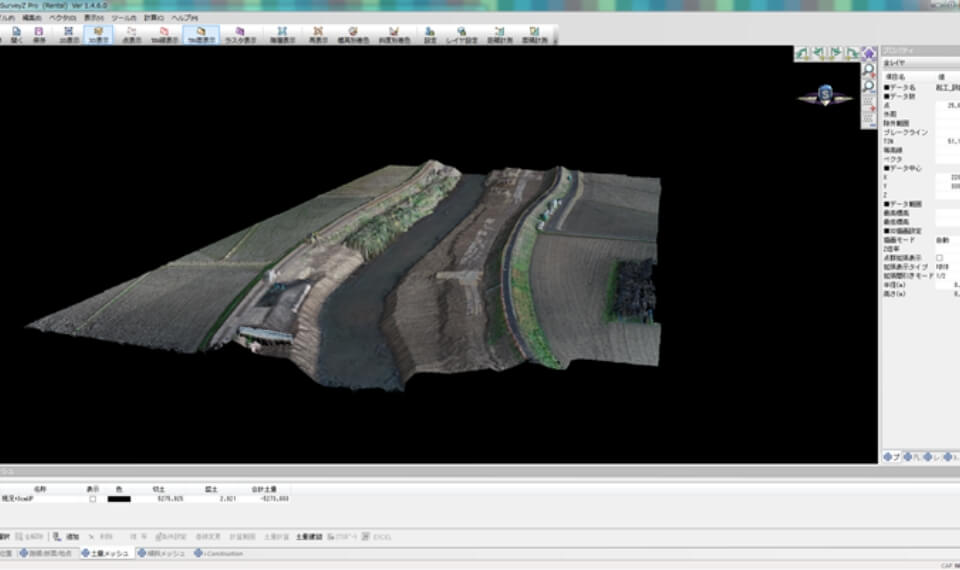
Task: Click the 土量確認 button
Action: [x=308, y=536]
